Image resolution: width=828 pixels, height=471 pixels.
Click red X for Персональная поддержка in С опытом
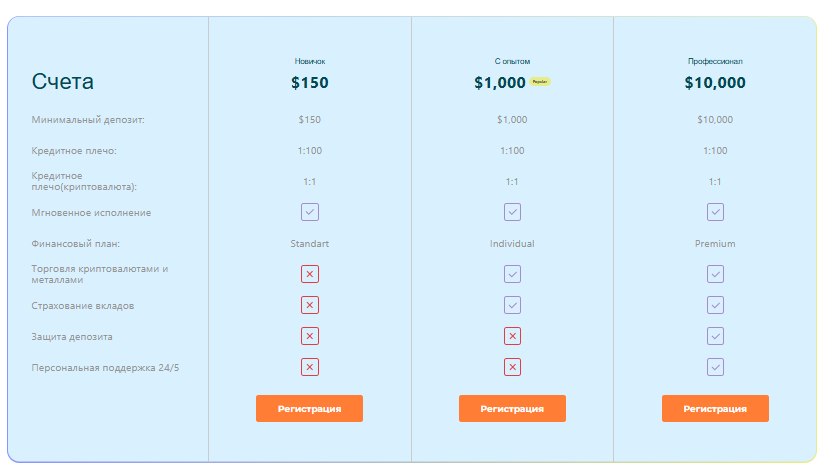[512, 367]
